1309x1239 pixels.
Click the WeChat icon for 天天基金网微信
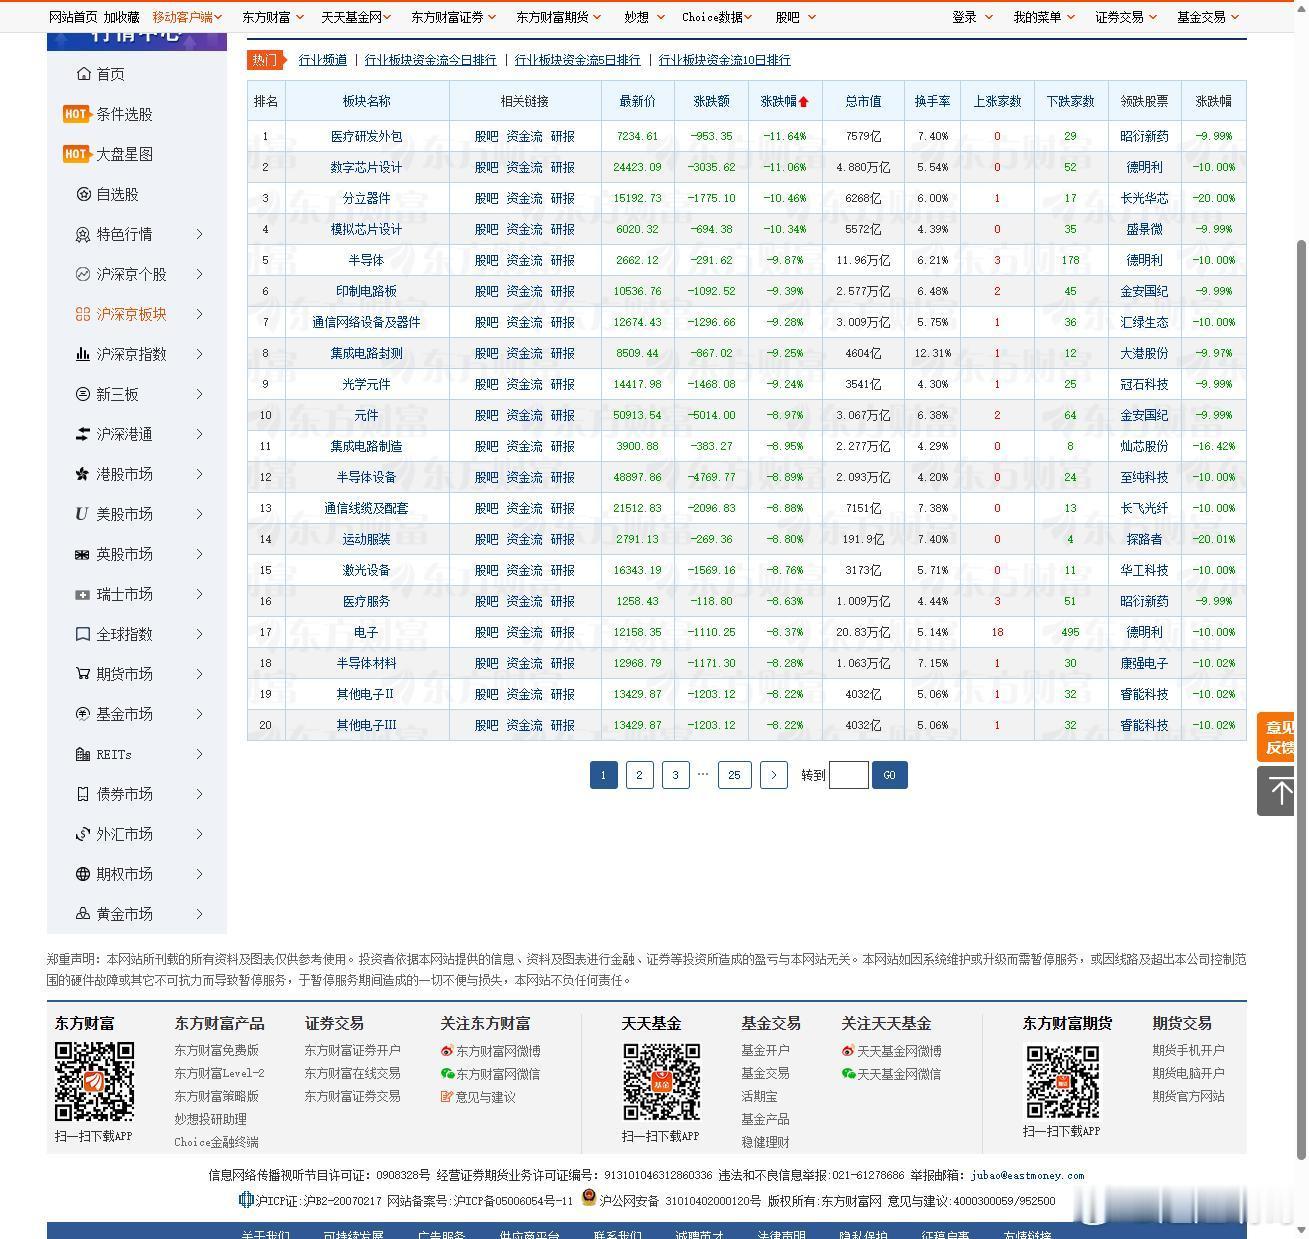[848, 1074]
